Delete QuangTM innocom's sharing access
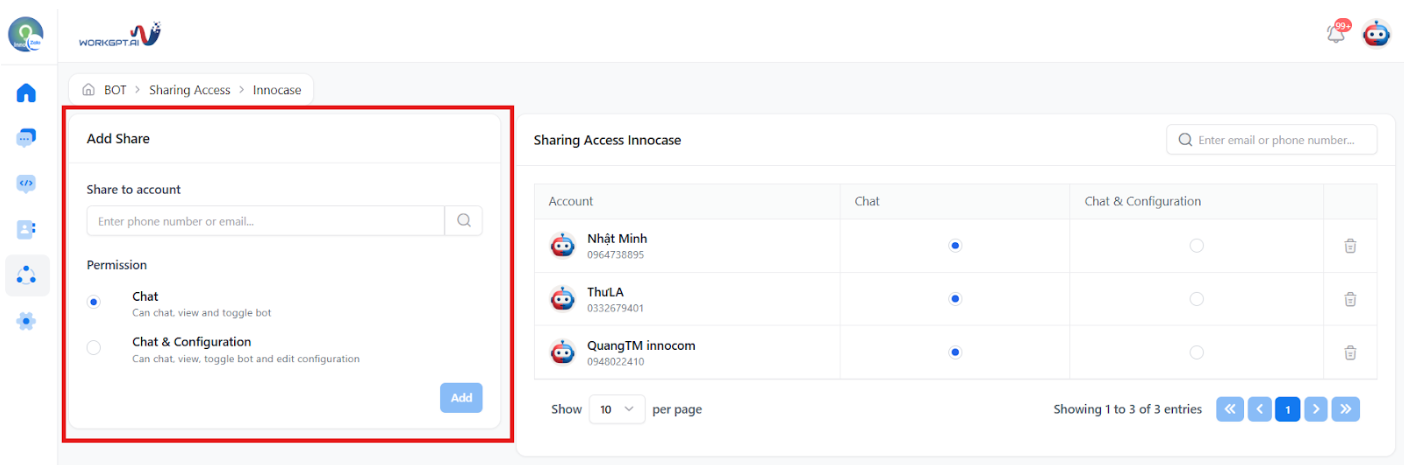This screenshot has height=465, width=1404. point(1349,352)
